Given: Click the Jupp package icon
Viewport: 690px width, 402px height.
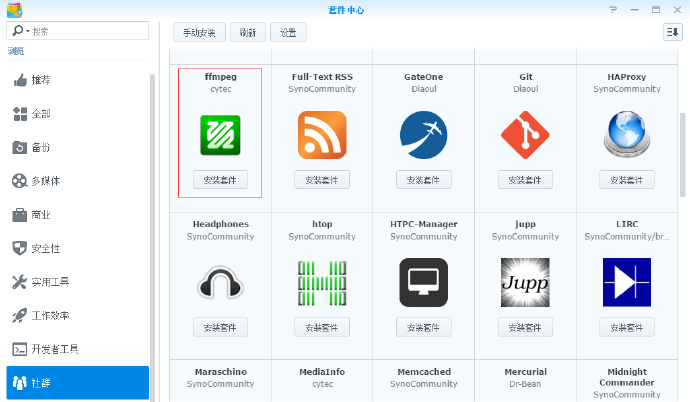Looking at the screenshot, I should pos(525,282).
